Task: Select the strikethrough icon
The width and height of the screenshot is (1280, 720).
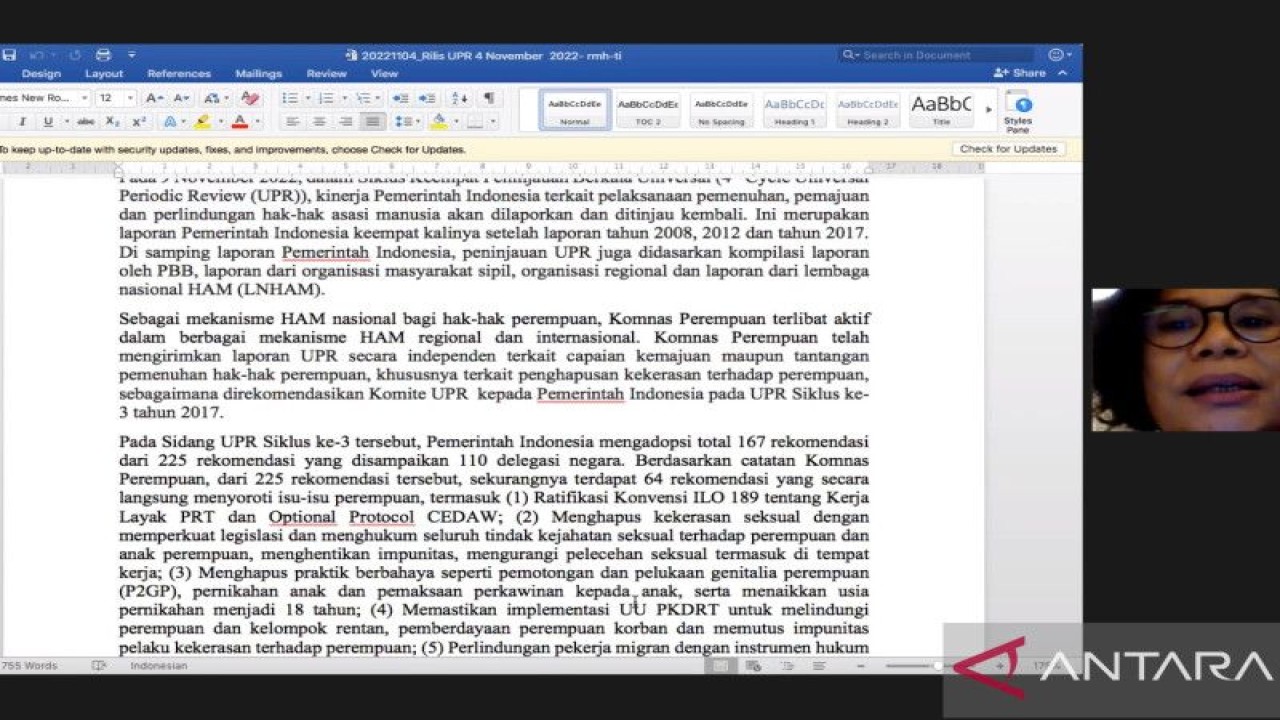Action: click(87, 120)
